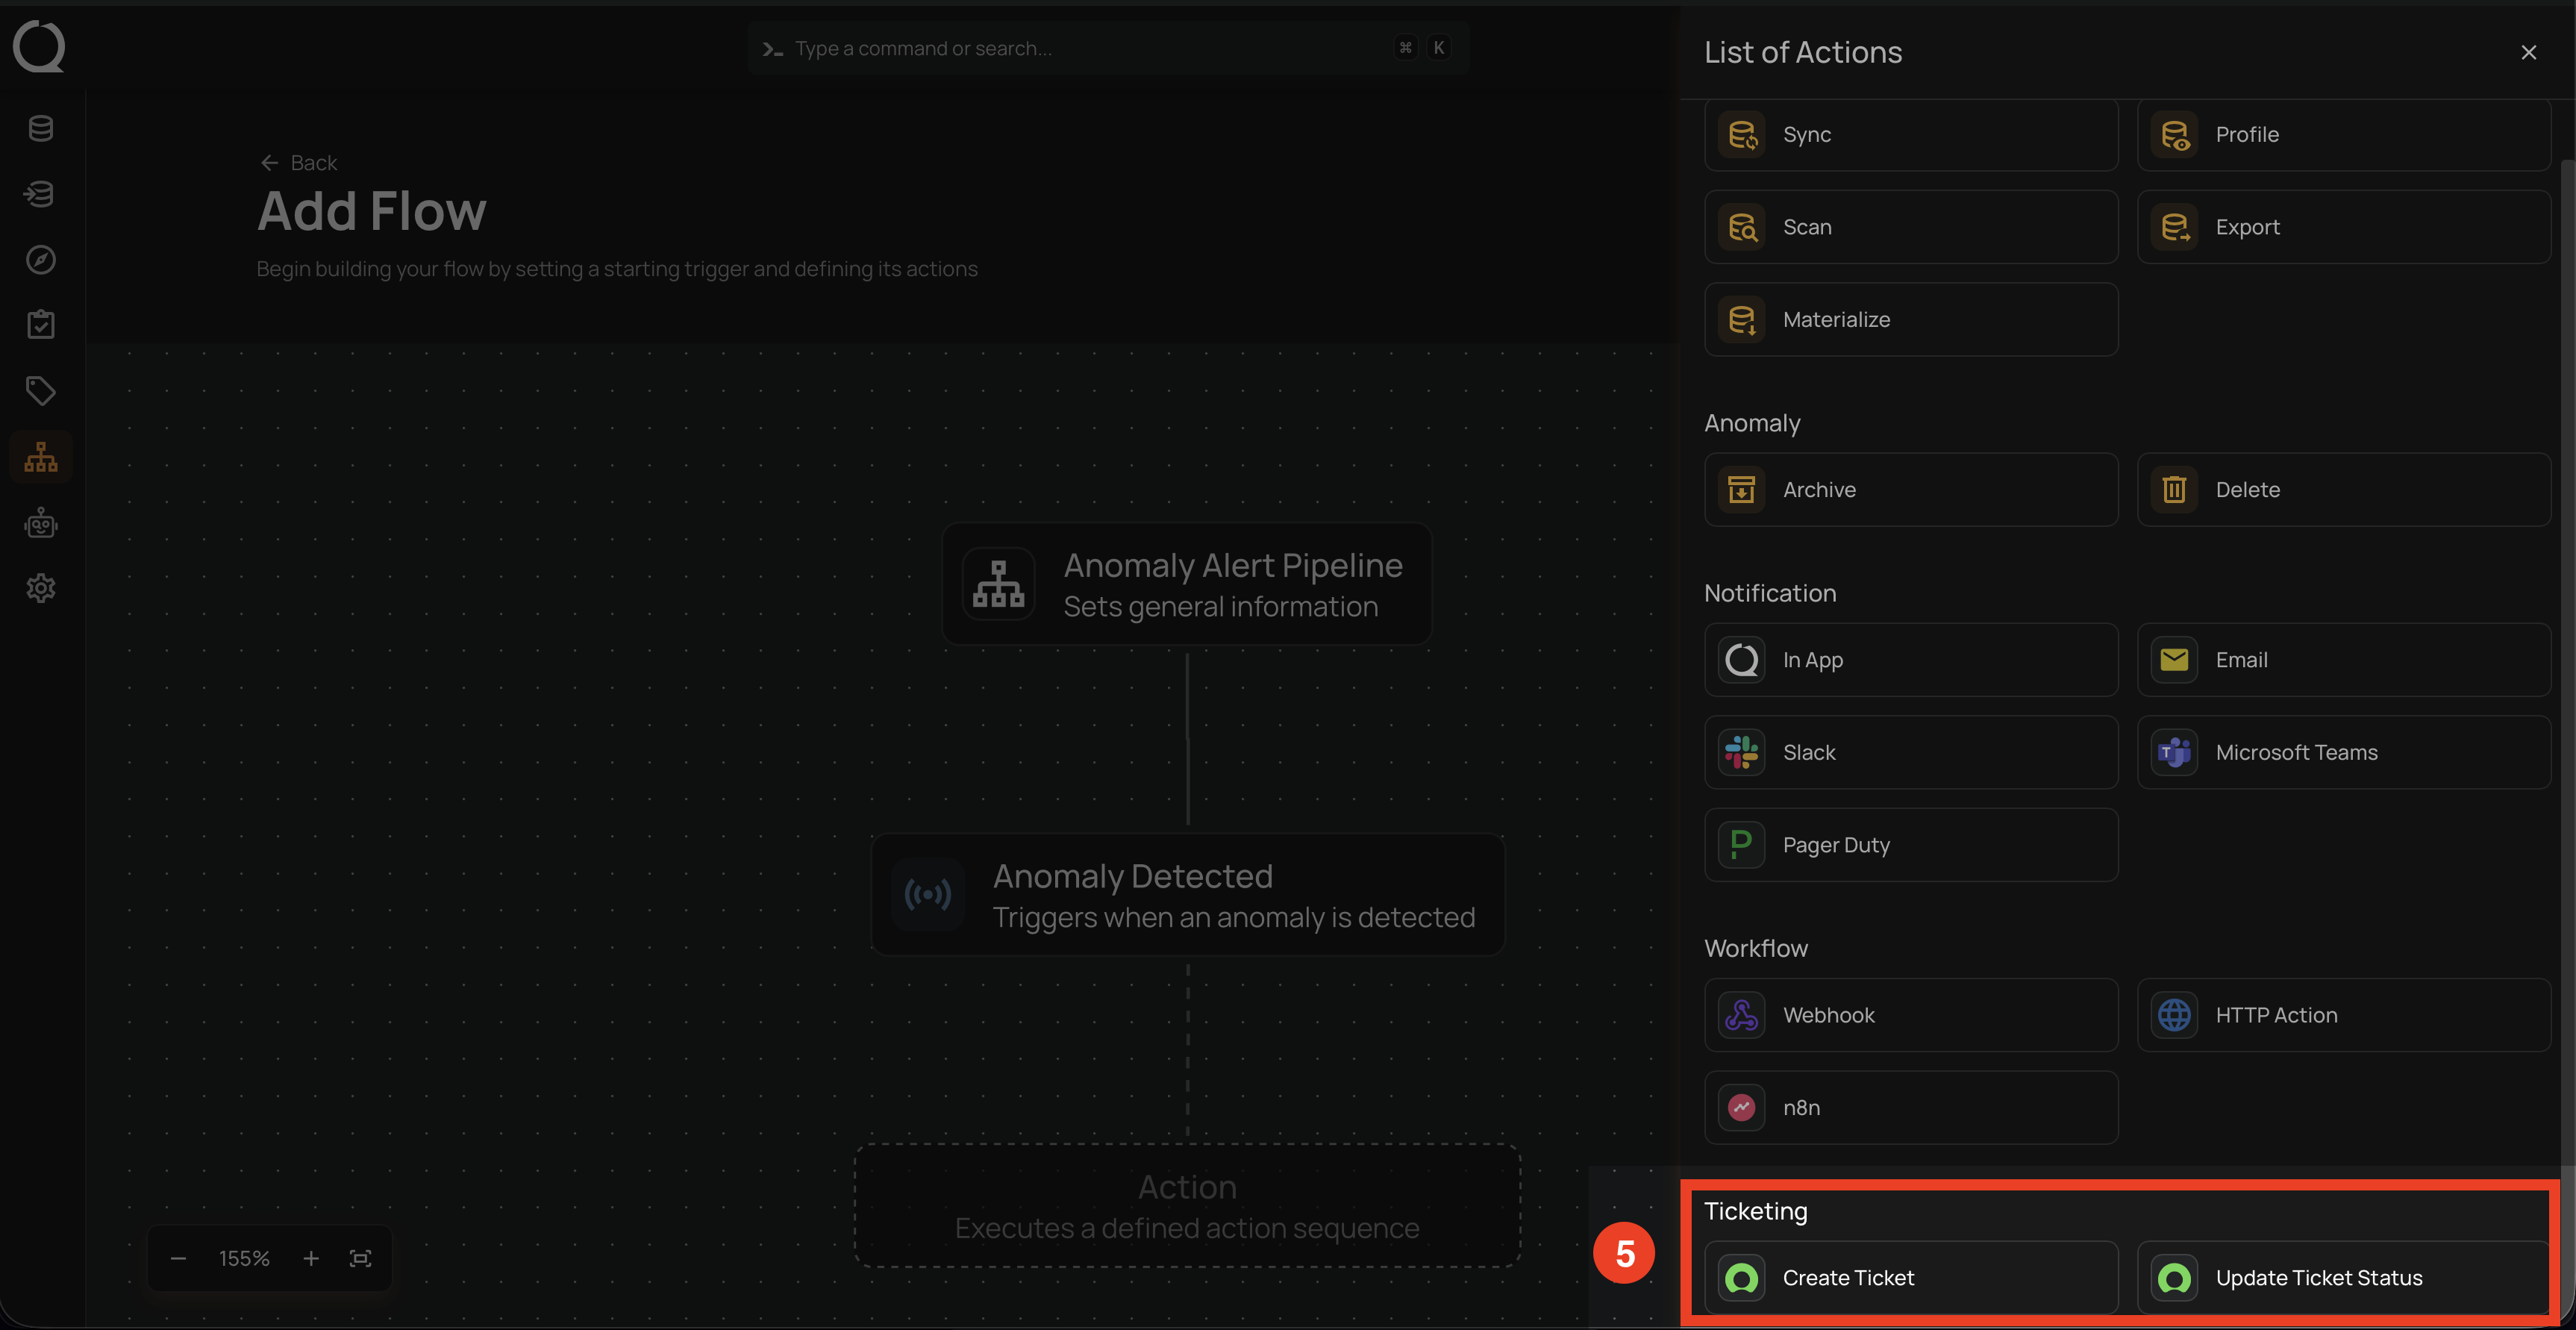Image resolution: width=2576 pixels, height=1330 pixels.
Task: Pick the HTTP Action globe icon
Action: tap(2174, 1015)
